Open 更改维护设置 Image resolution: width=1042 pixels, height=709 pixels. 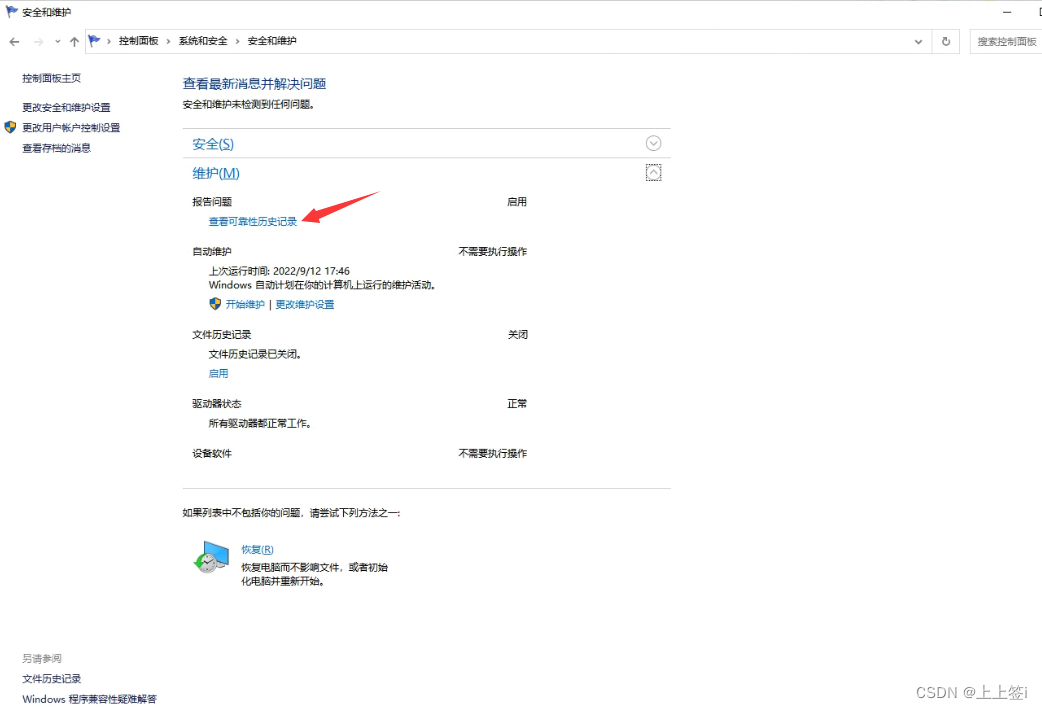[x=305, y=304]
